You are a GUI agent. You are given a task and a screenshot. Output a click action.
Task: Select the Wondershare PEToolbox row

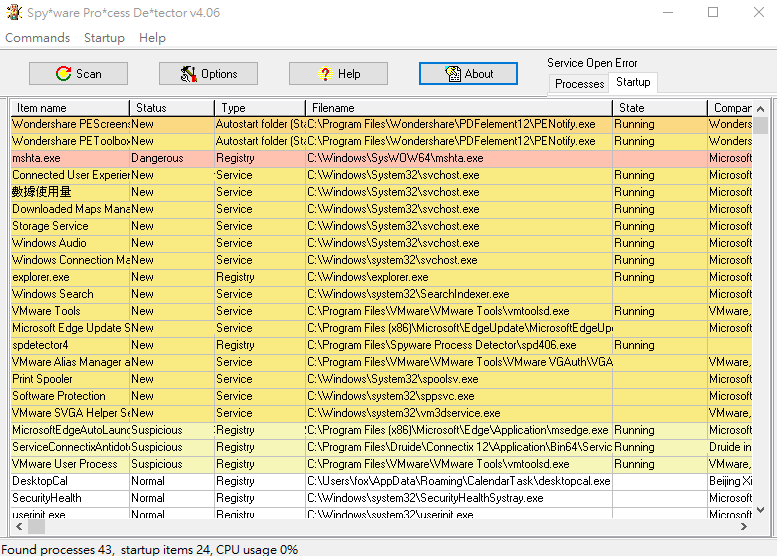pyautogui.click(x=382, y=141)
